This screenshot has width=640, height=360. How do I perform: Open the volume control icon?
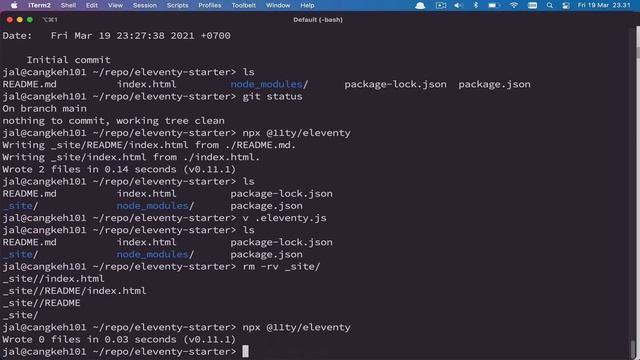pyautogui.click(x=458, y=5)
